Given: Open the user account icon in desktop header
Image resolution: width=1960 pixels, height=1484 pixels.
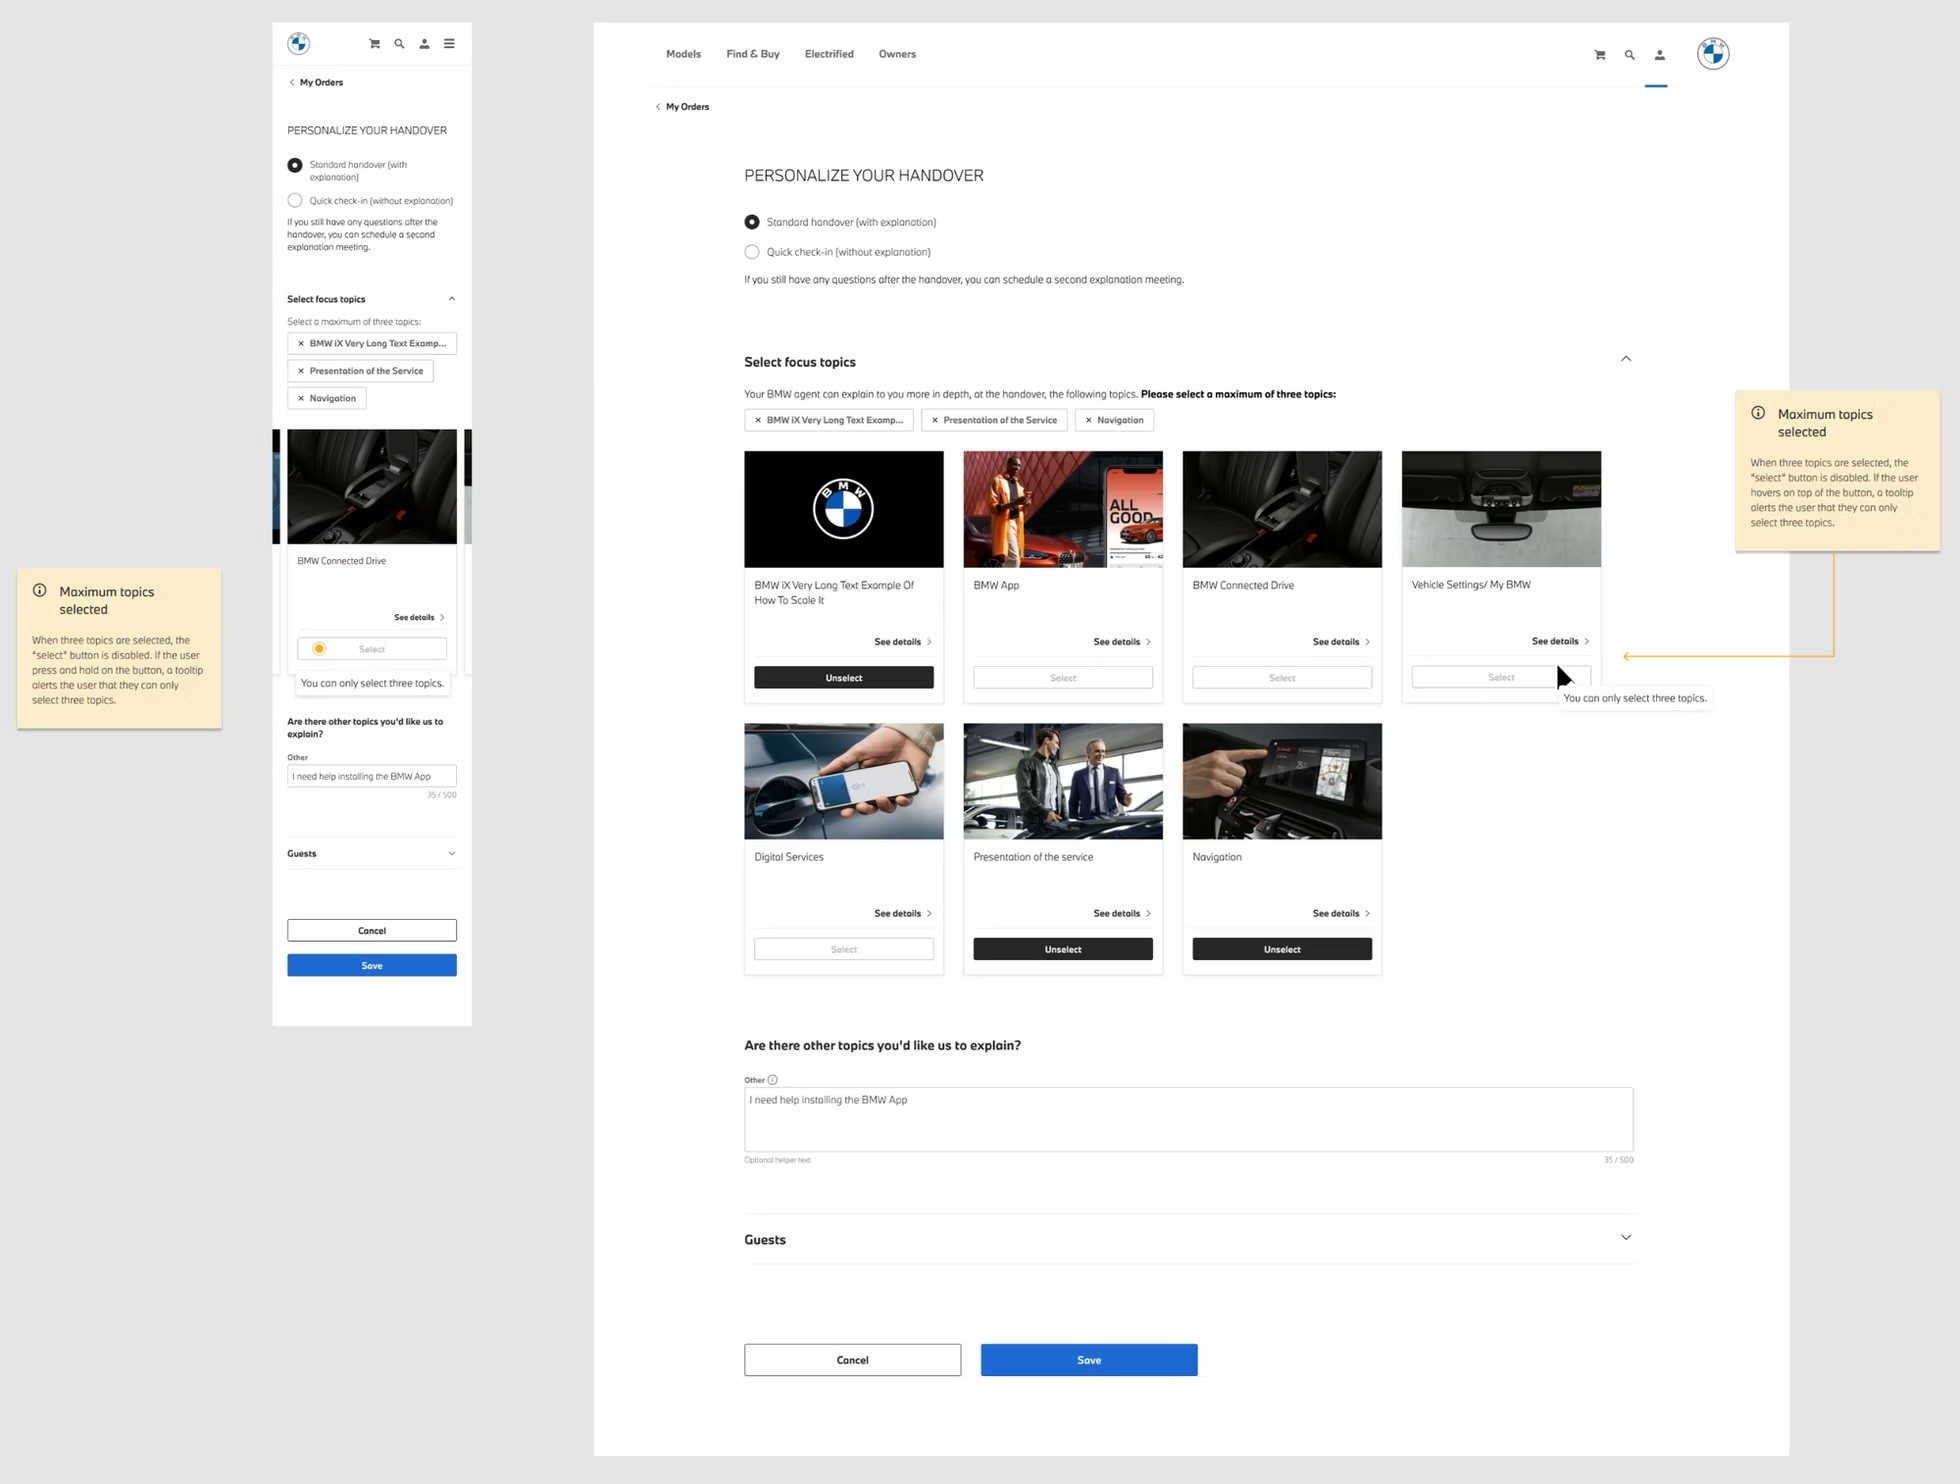Looking at the screenshot, I should click(1659, 55).
